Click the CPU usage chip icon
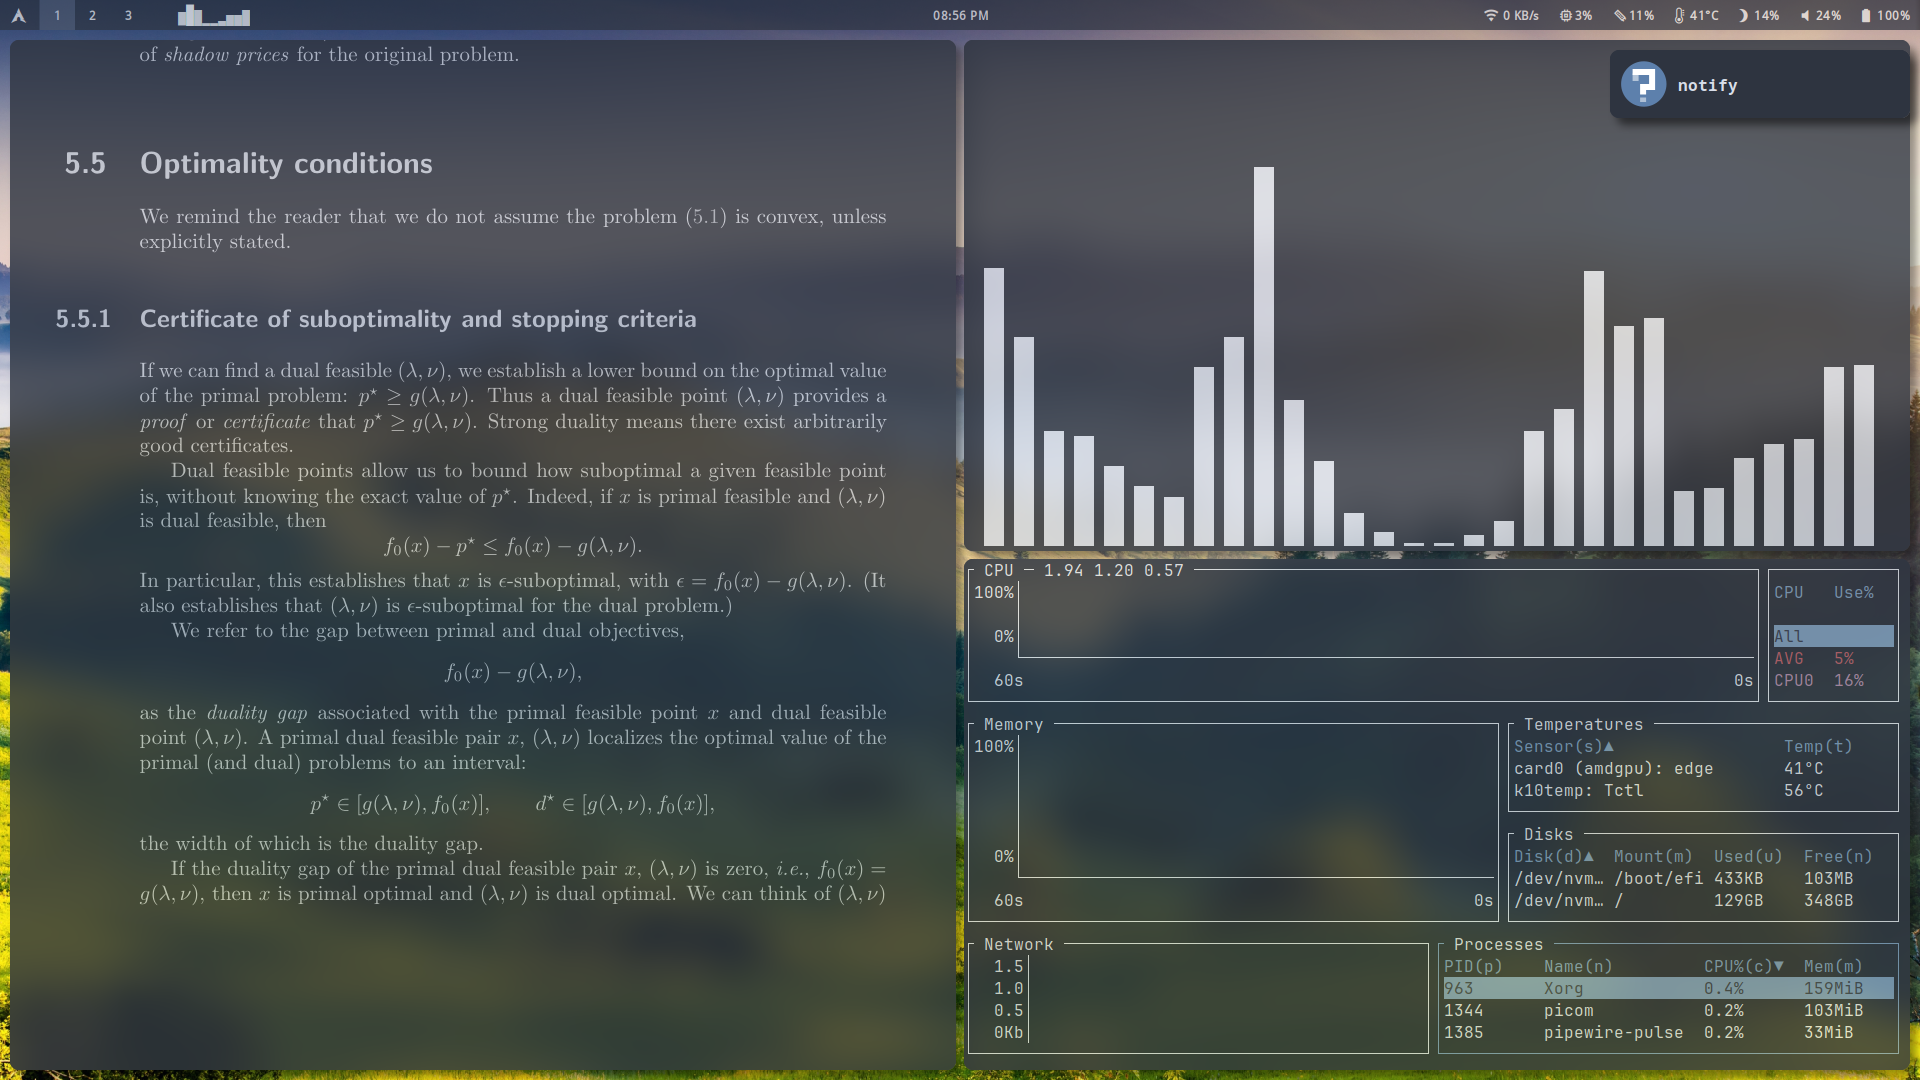Screen dimensions: 1920x1080 click(x=1566, y=15)
